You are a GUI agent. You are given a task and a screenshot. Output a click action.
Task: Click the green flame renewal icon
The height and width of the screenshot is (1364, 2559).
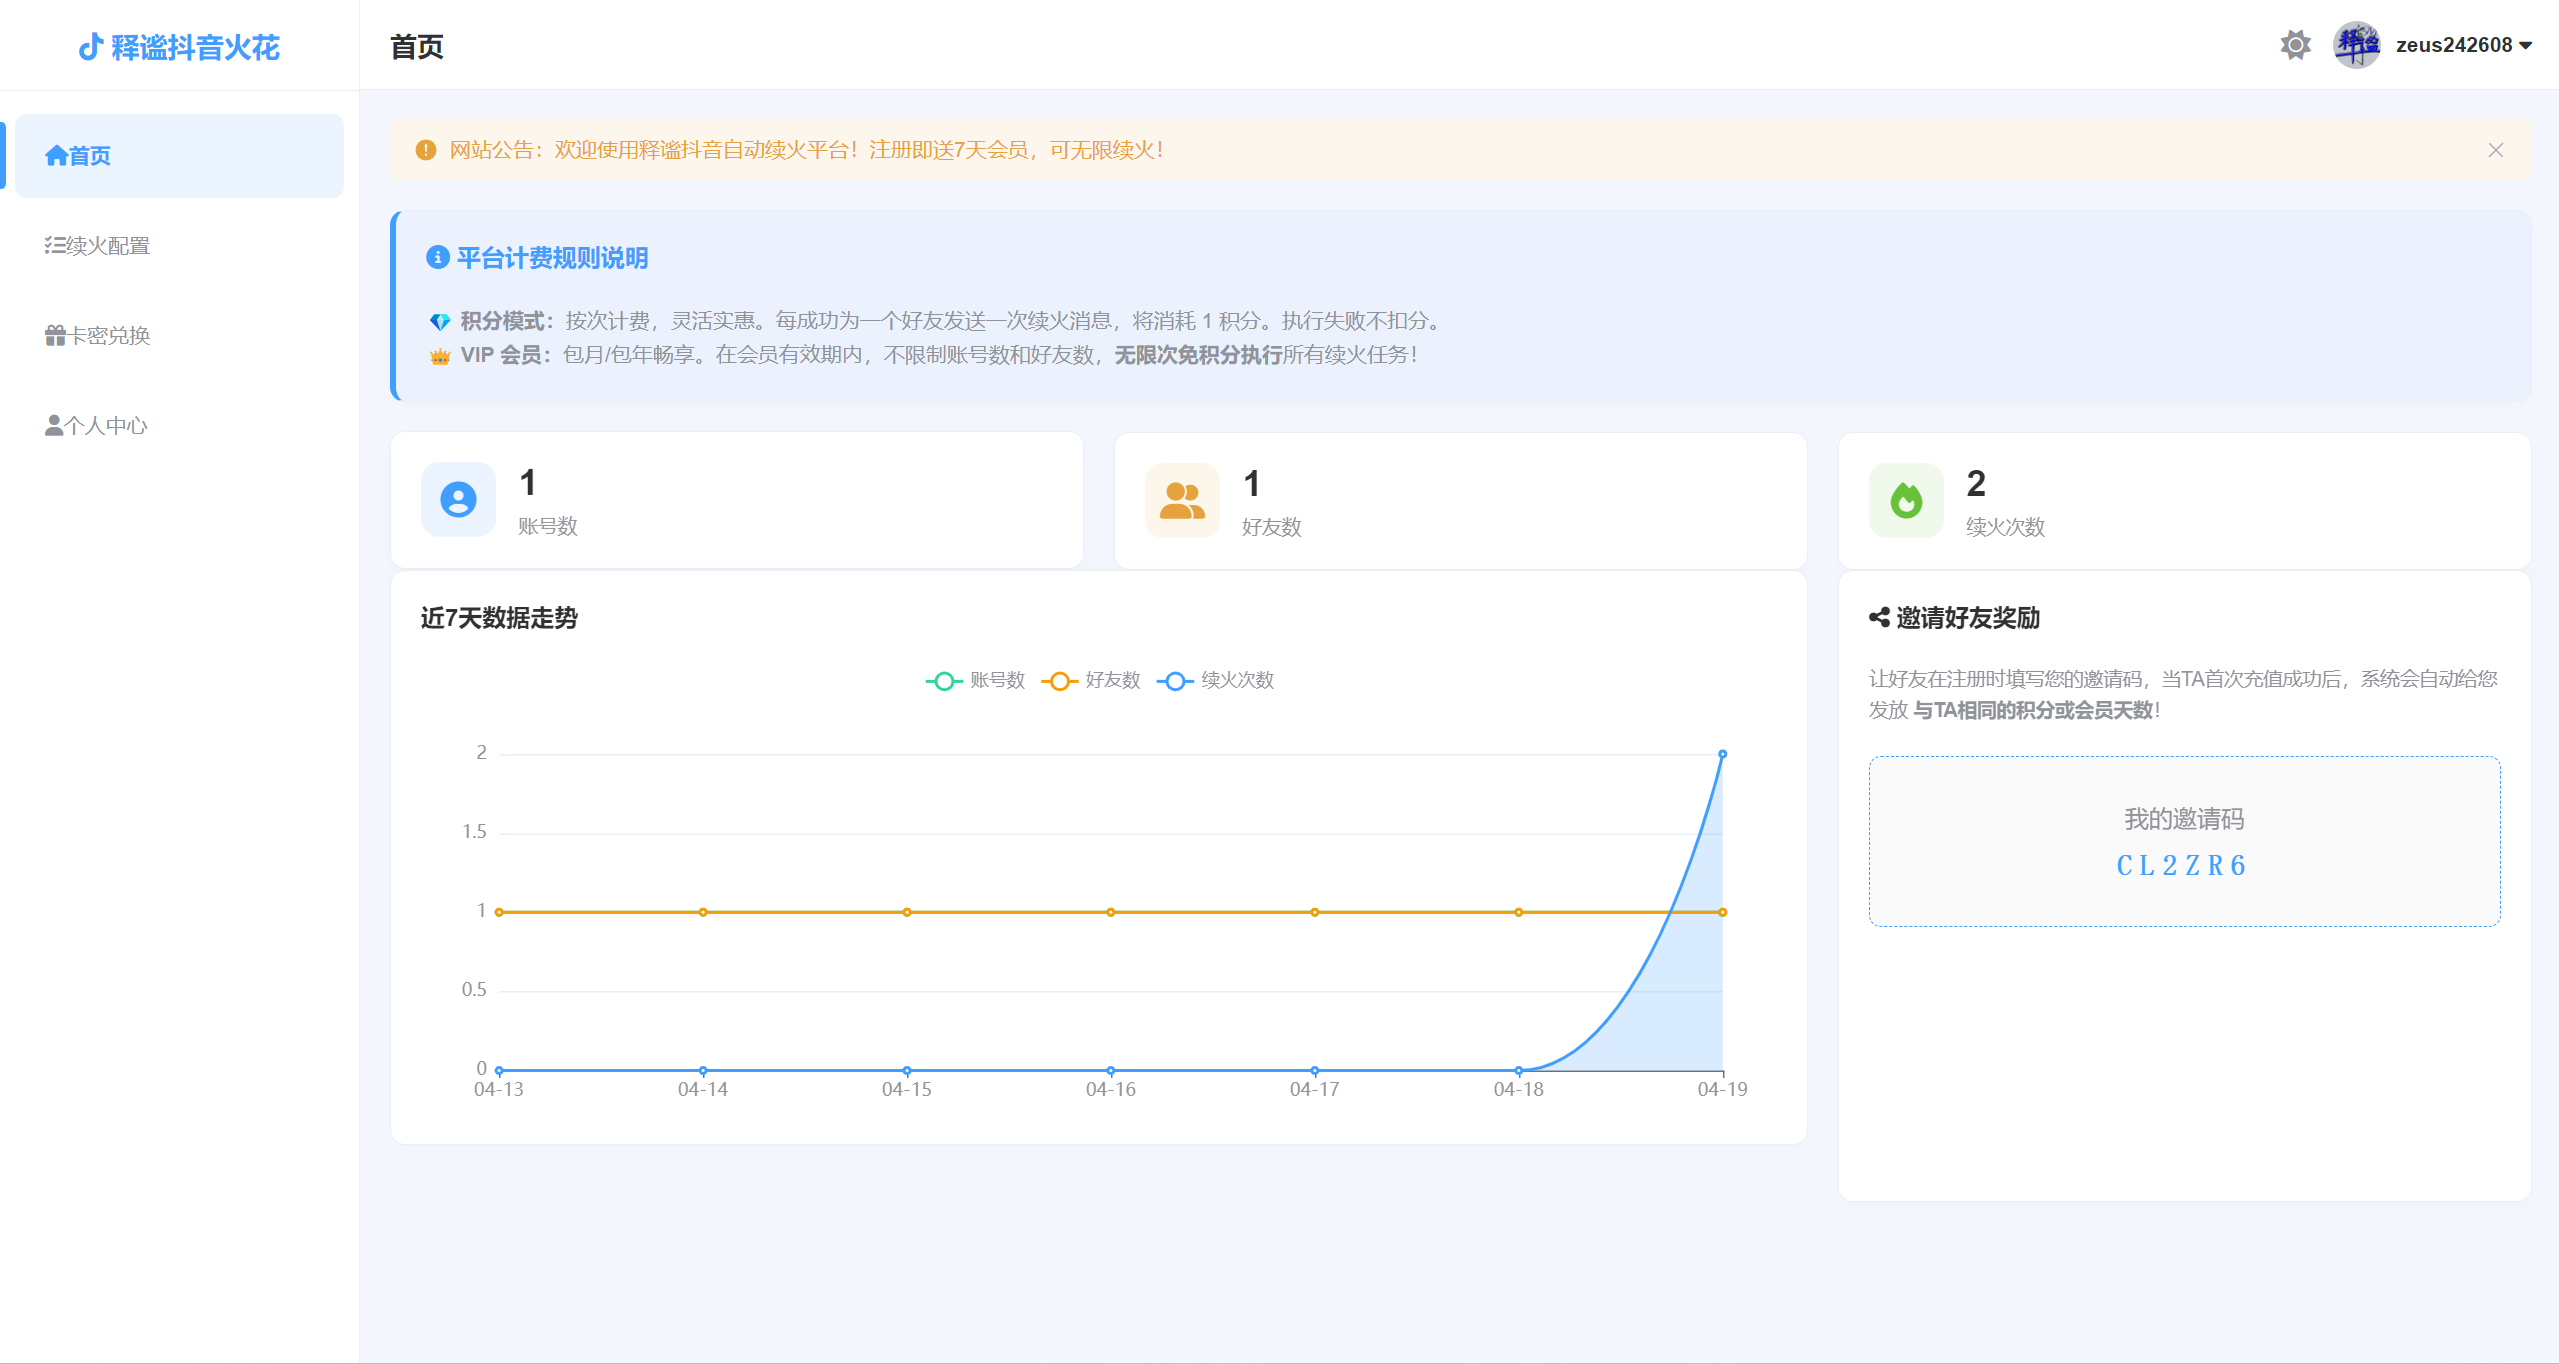(x=1906, y=500)
